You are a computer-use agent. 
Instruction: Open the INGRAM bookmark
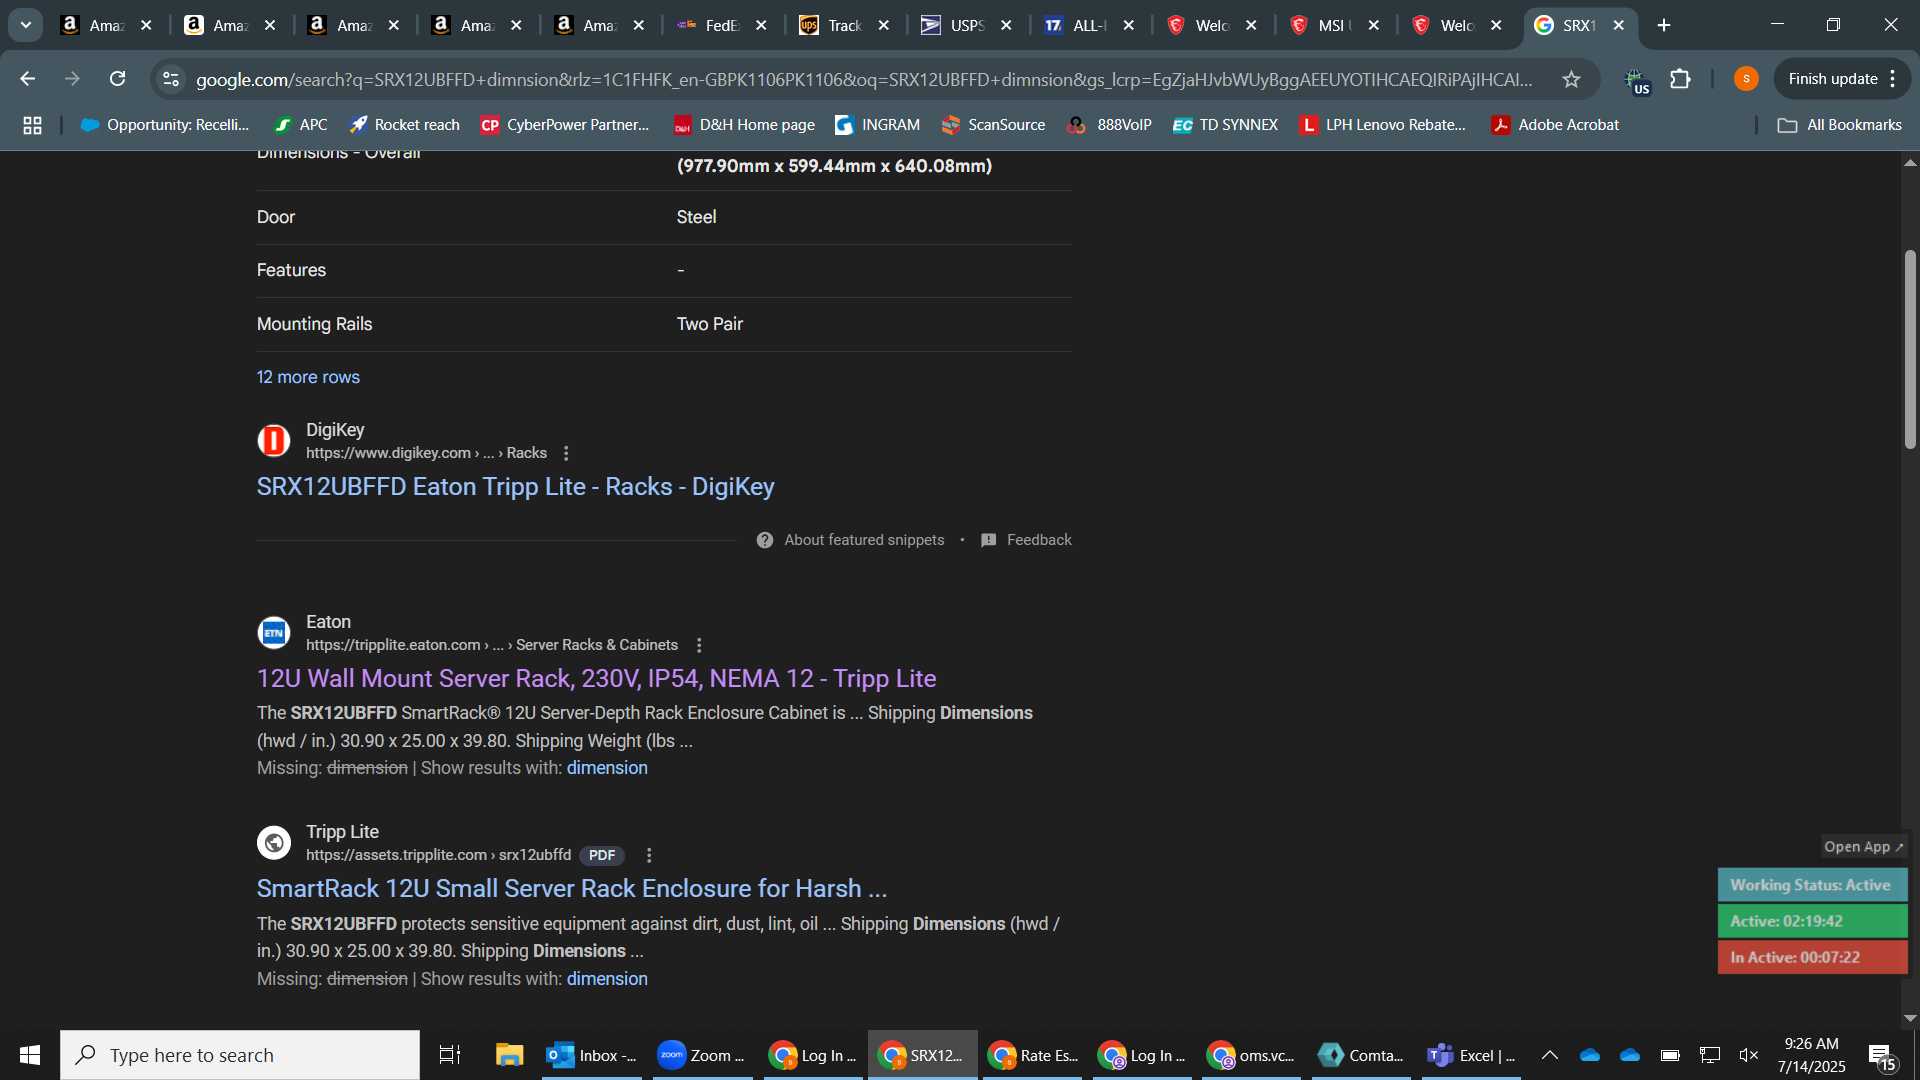877,125
